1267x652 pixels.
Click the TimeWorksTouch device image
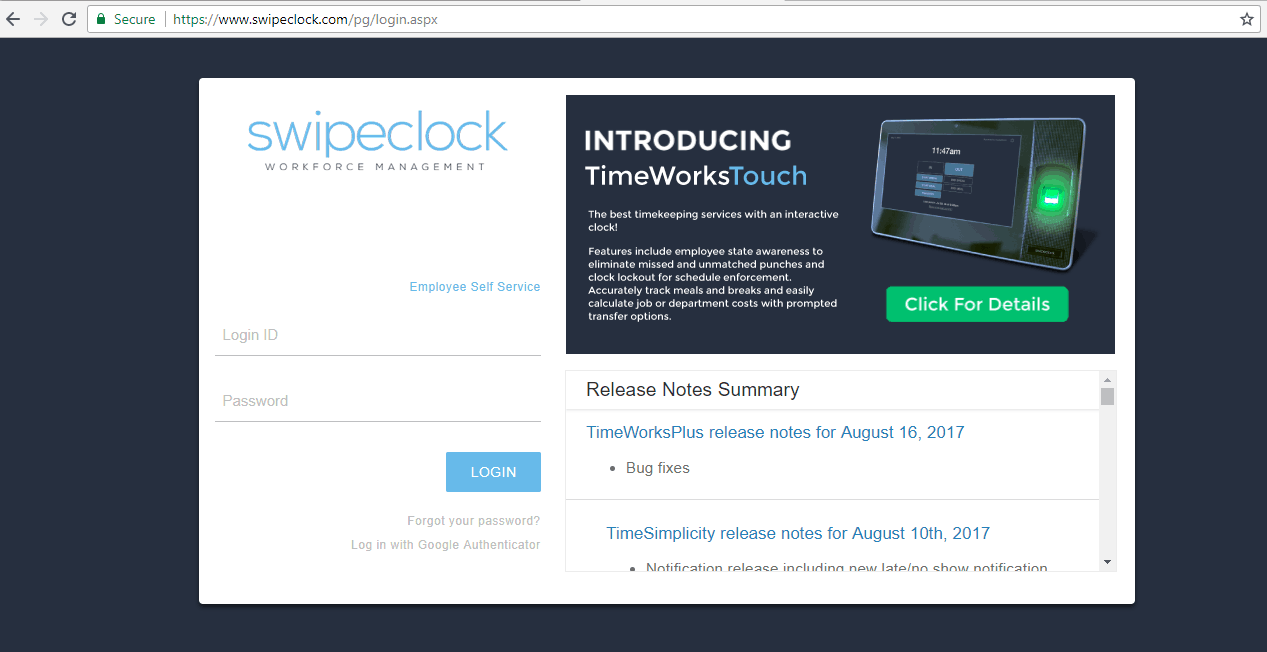(x=978, y=194)
